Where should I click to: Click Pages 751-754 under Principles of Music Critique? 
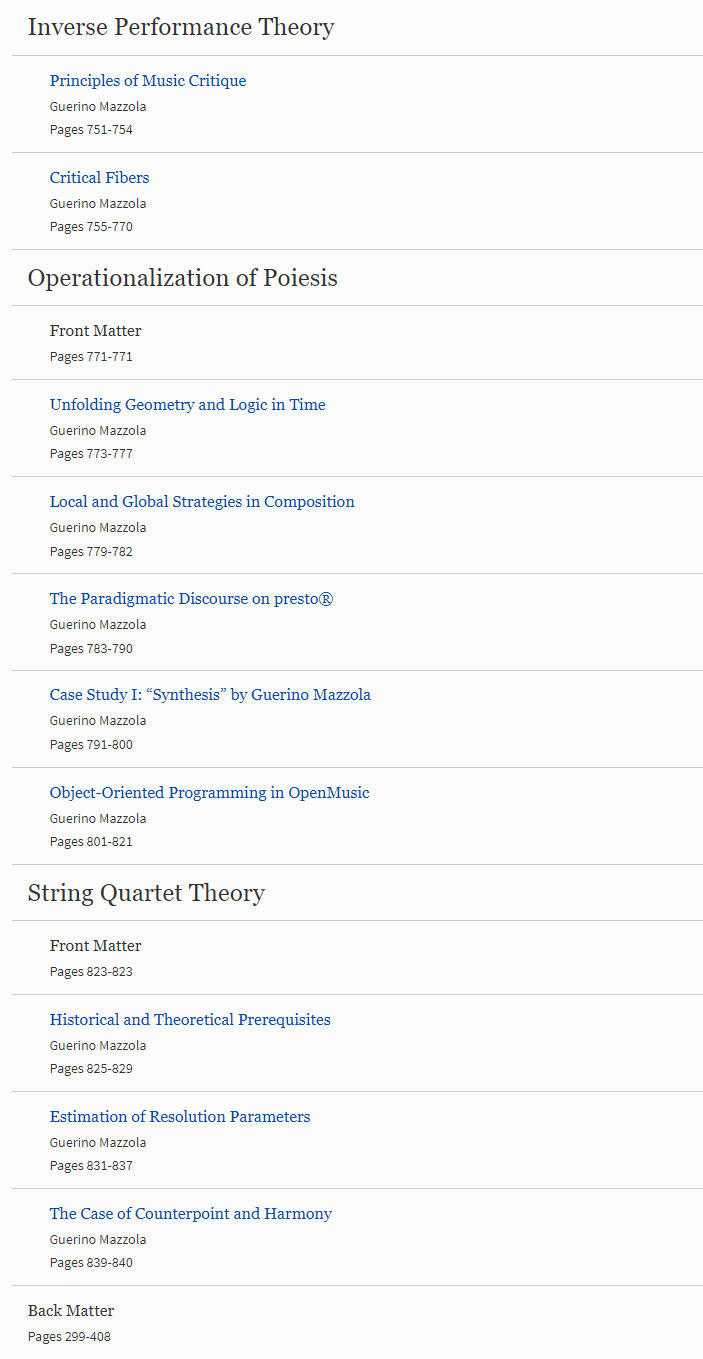[91, 129]
